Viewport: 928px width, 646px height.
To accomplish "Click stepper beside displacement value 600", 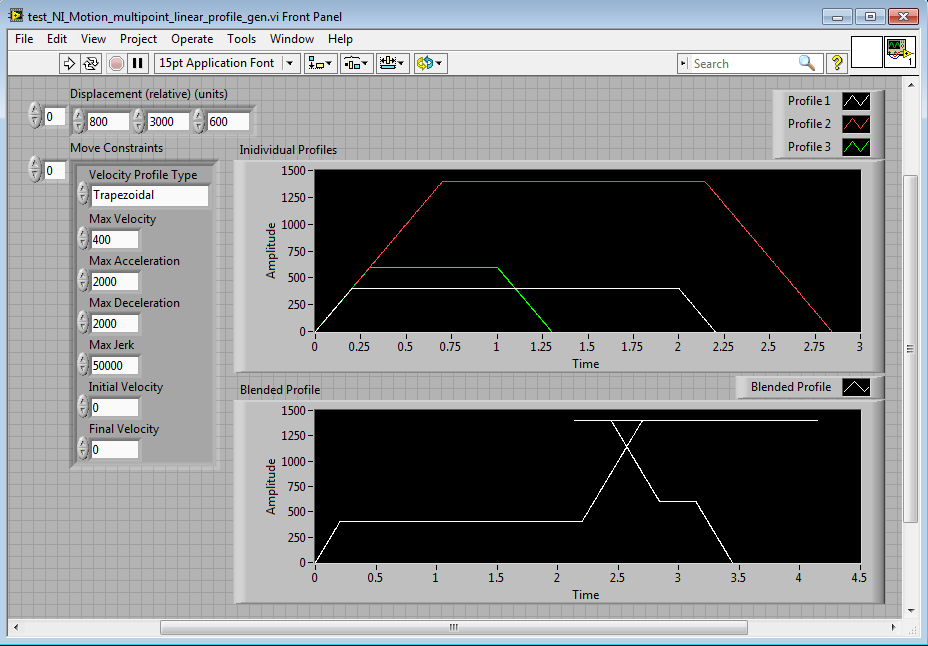I will (199, 121).
